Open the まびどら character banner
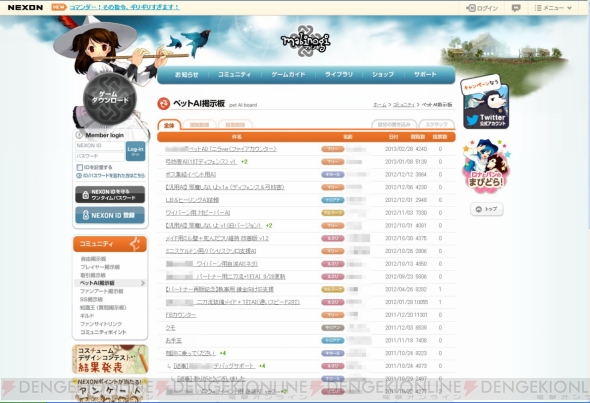The height and width of the screenshot is (403, 590). [486, 166]
